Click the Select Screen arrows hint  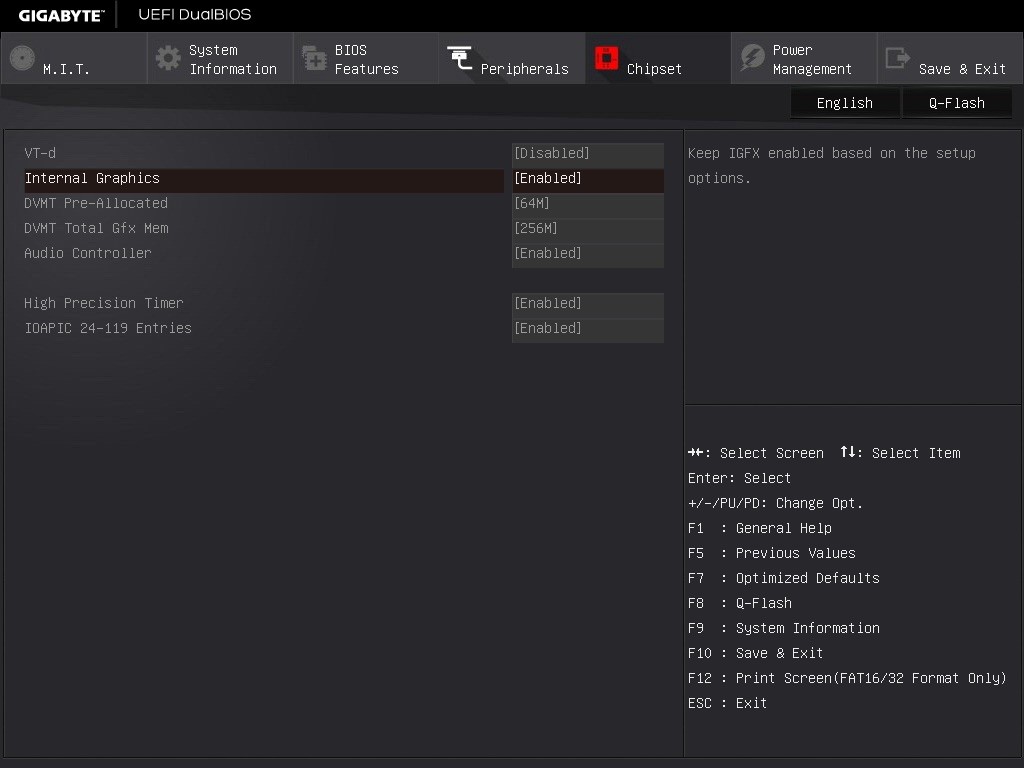pyautogui.click(x=756, y=453)
